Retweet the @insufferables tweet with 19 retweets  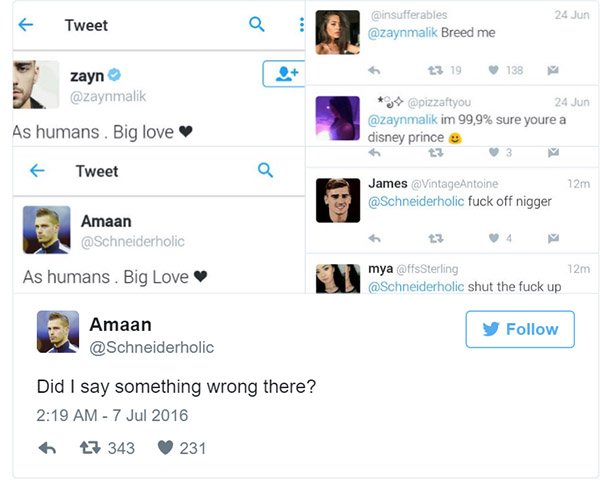pos(436,71)
